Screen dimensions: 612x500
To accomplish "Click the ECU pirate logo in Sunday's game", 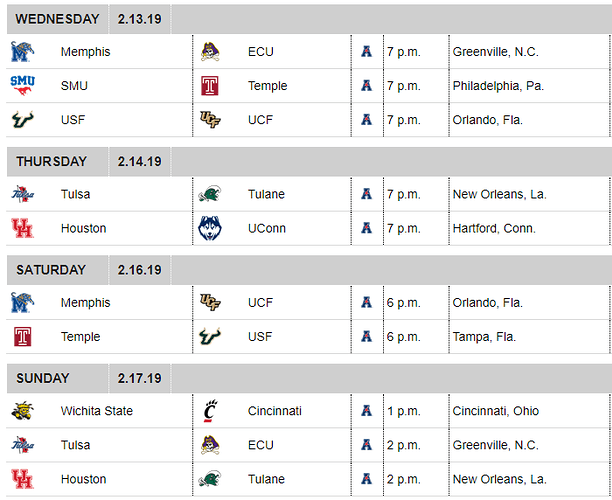I will [210, 445].
